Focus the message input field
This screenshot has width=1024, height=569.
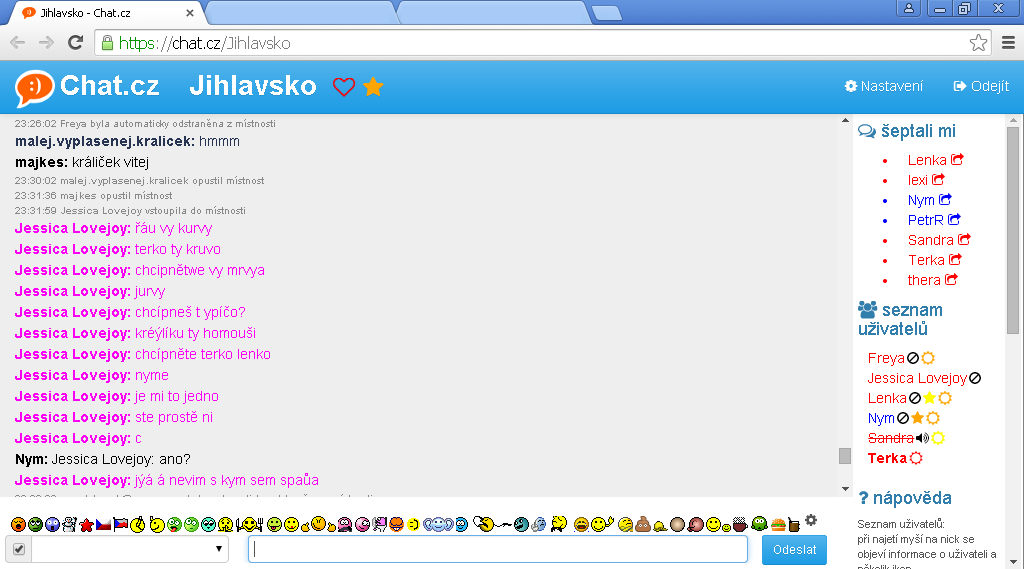pyautogui.click(x=498, y=549)
